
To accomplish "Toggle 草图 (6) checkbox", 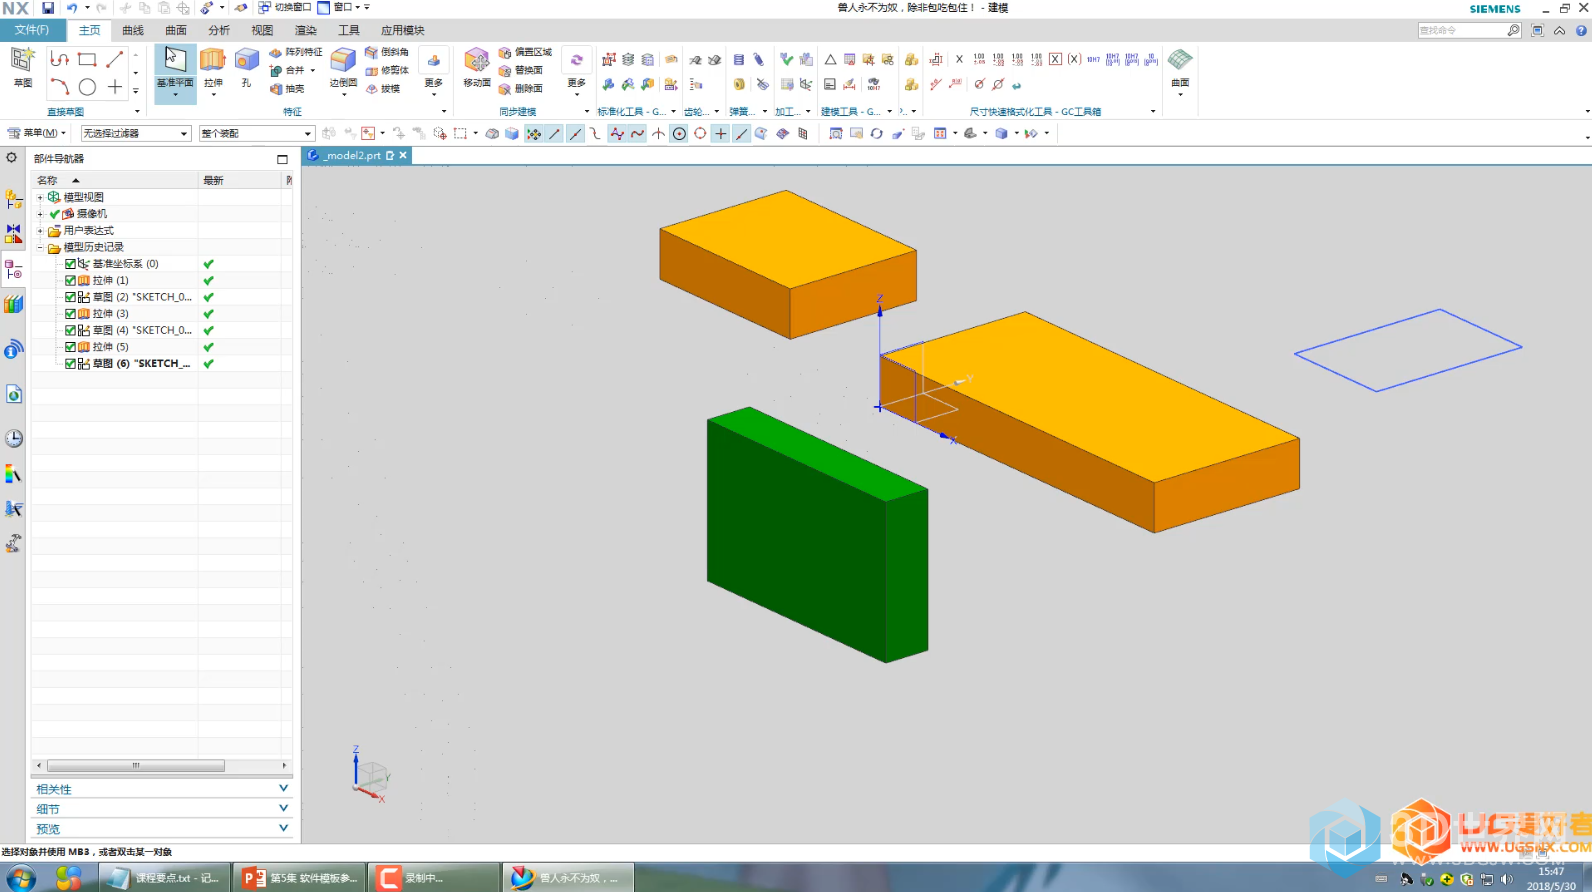I will pos(70,364).
